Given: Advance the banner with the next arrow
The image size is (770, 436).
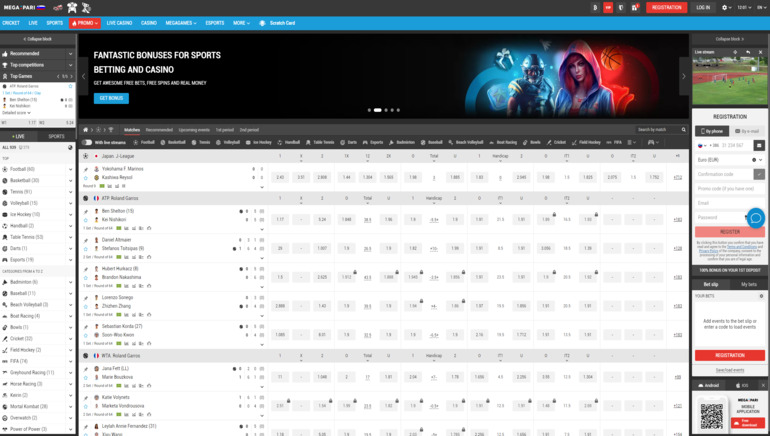Looking at the screenshot, I should pos(684,76).
